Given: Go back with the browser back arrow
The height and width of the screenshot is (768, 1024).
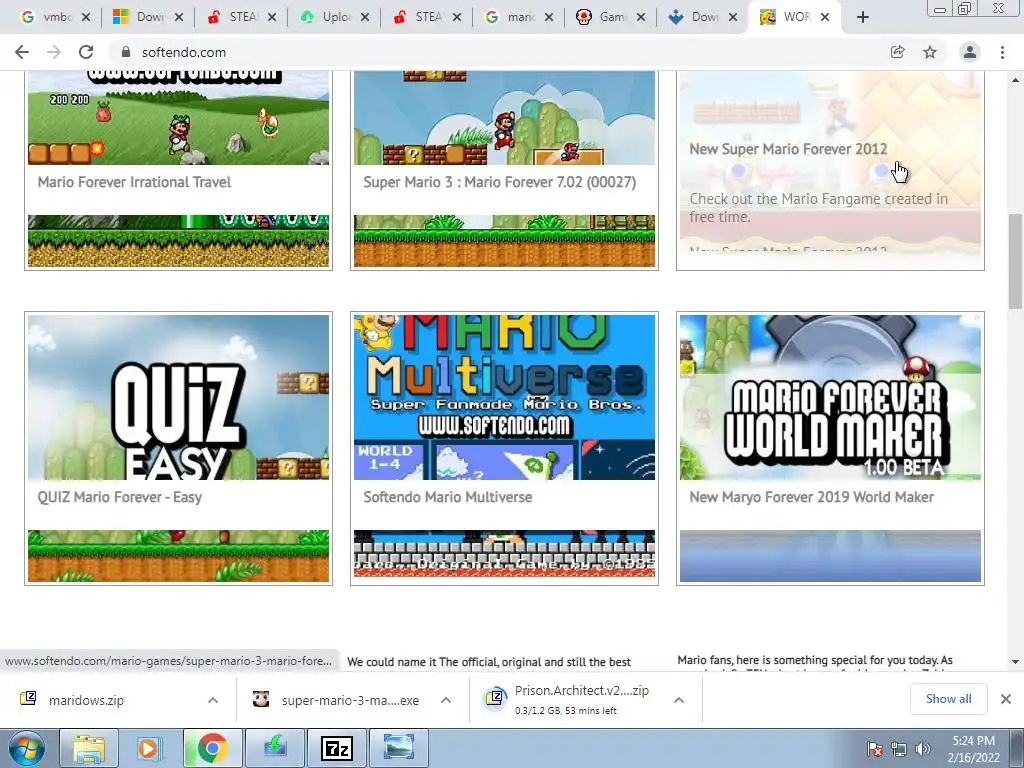Looking at the screenshot, I should 22,52.
